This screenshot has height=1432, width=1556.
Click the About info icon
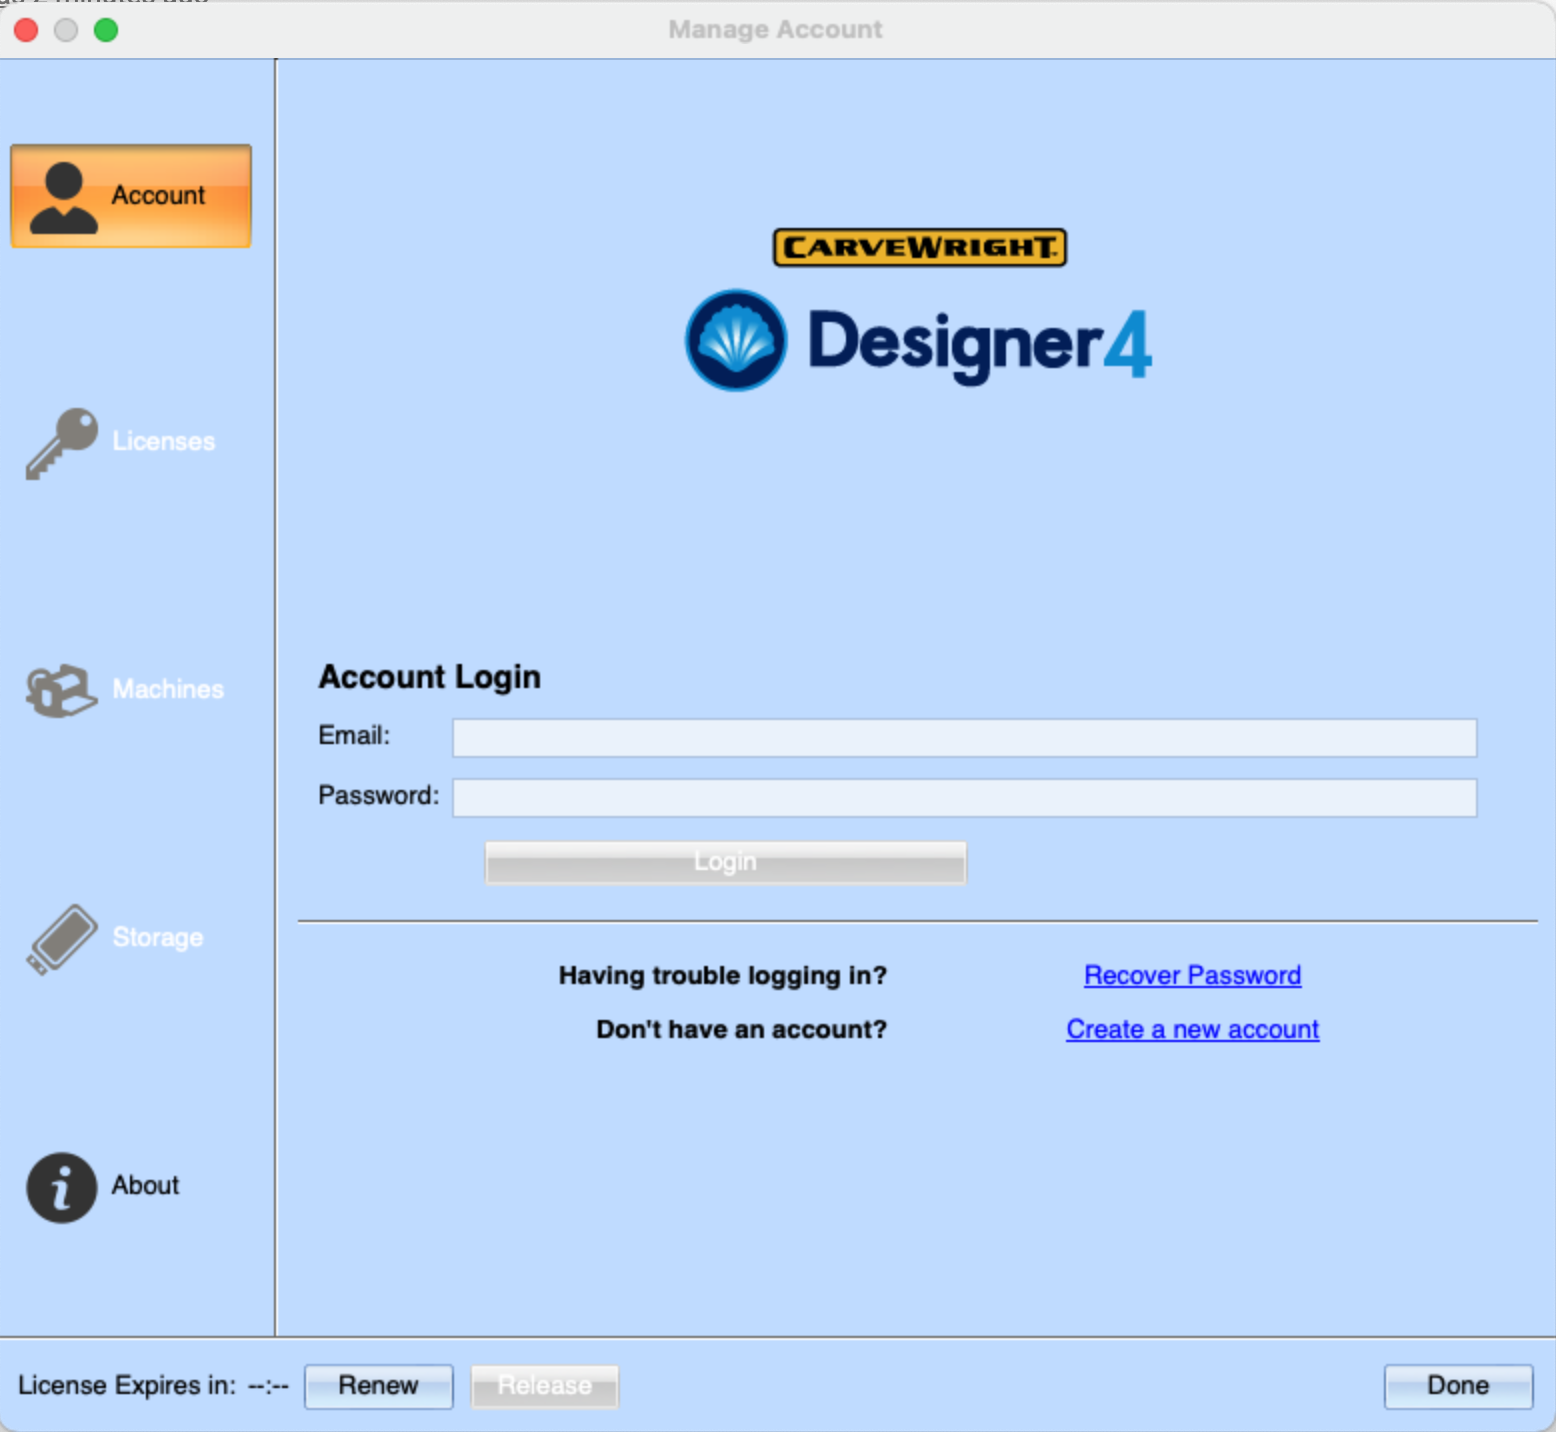[62, 1188]
